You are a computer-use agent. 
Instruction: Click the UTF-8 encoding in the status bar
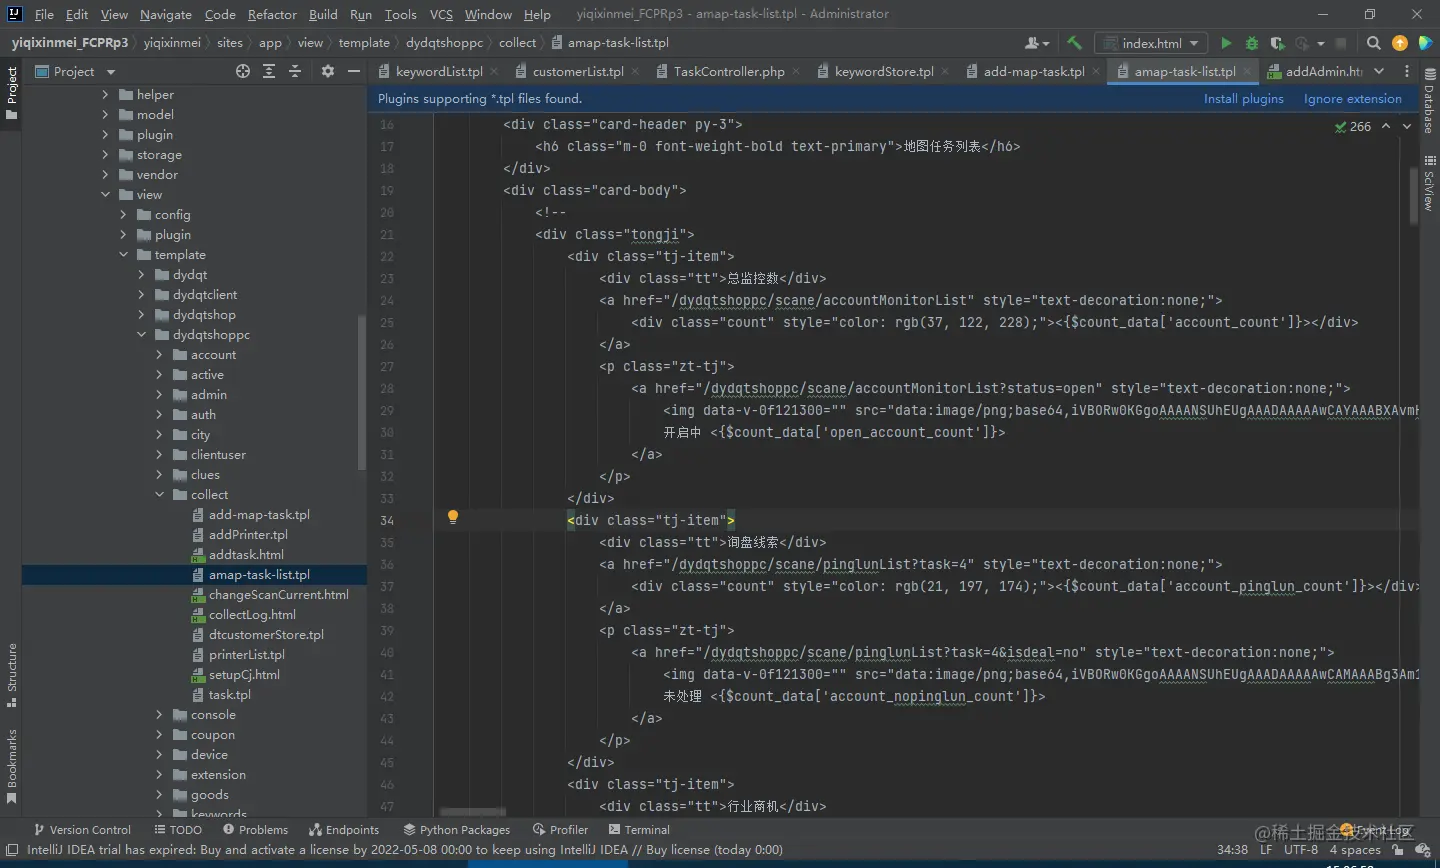click(1300, 849)
